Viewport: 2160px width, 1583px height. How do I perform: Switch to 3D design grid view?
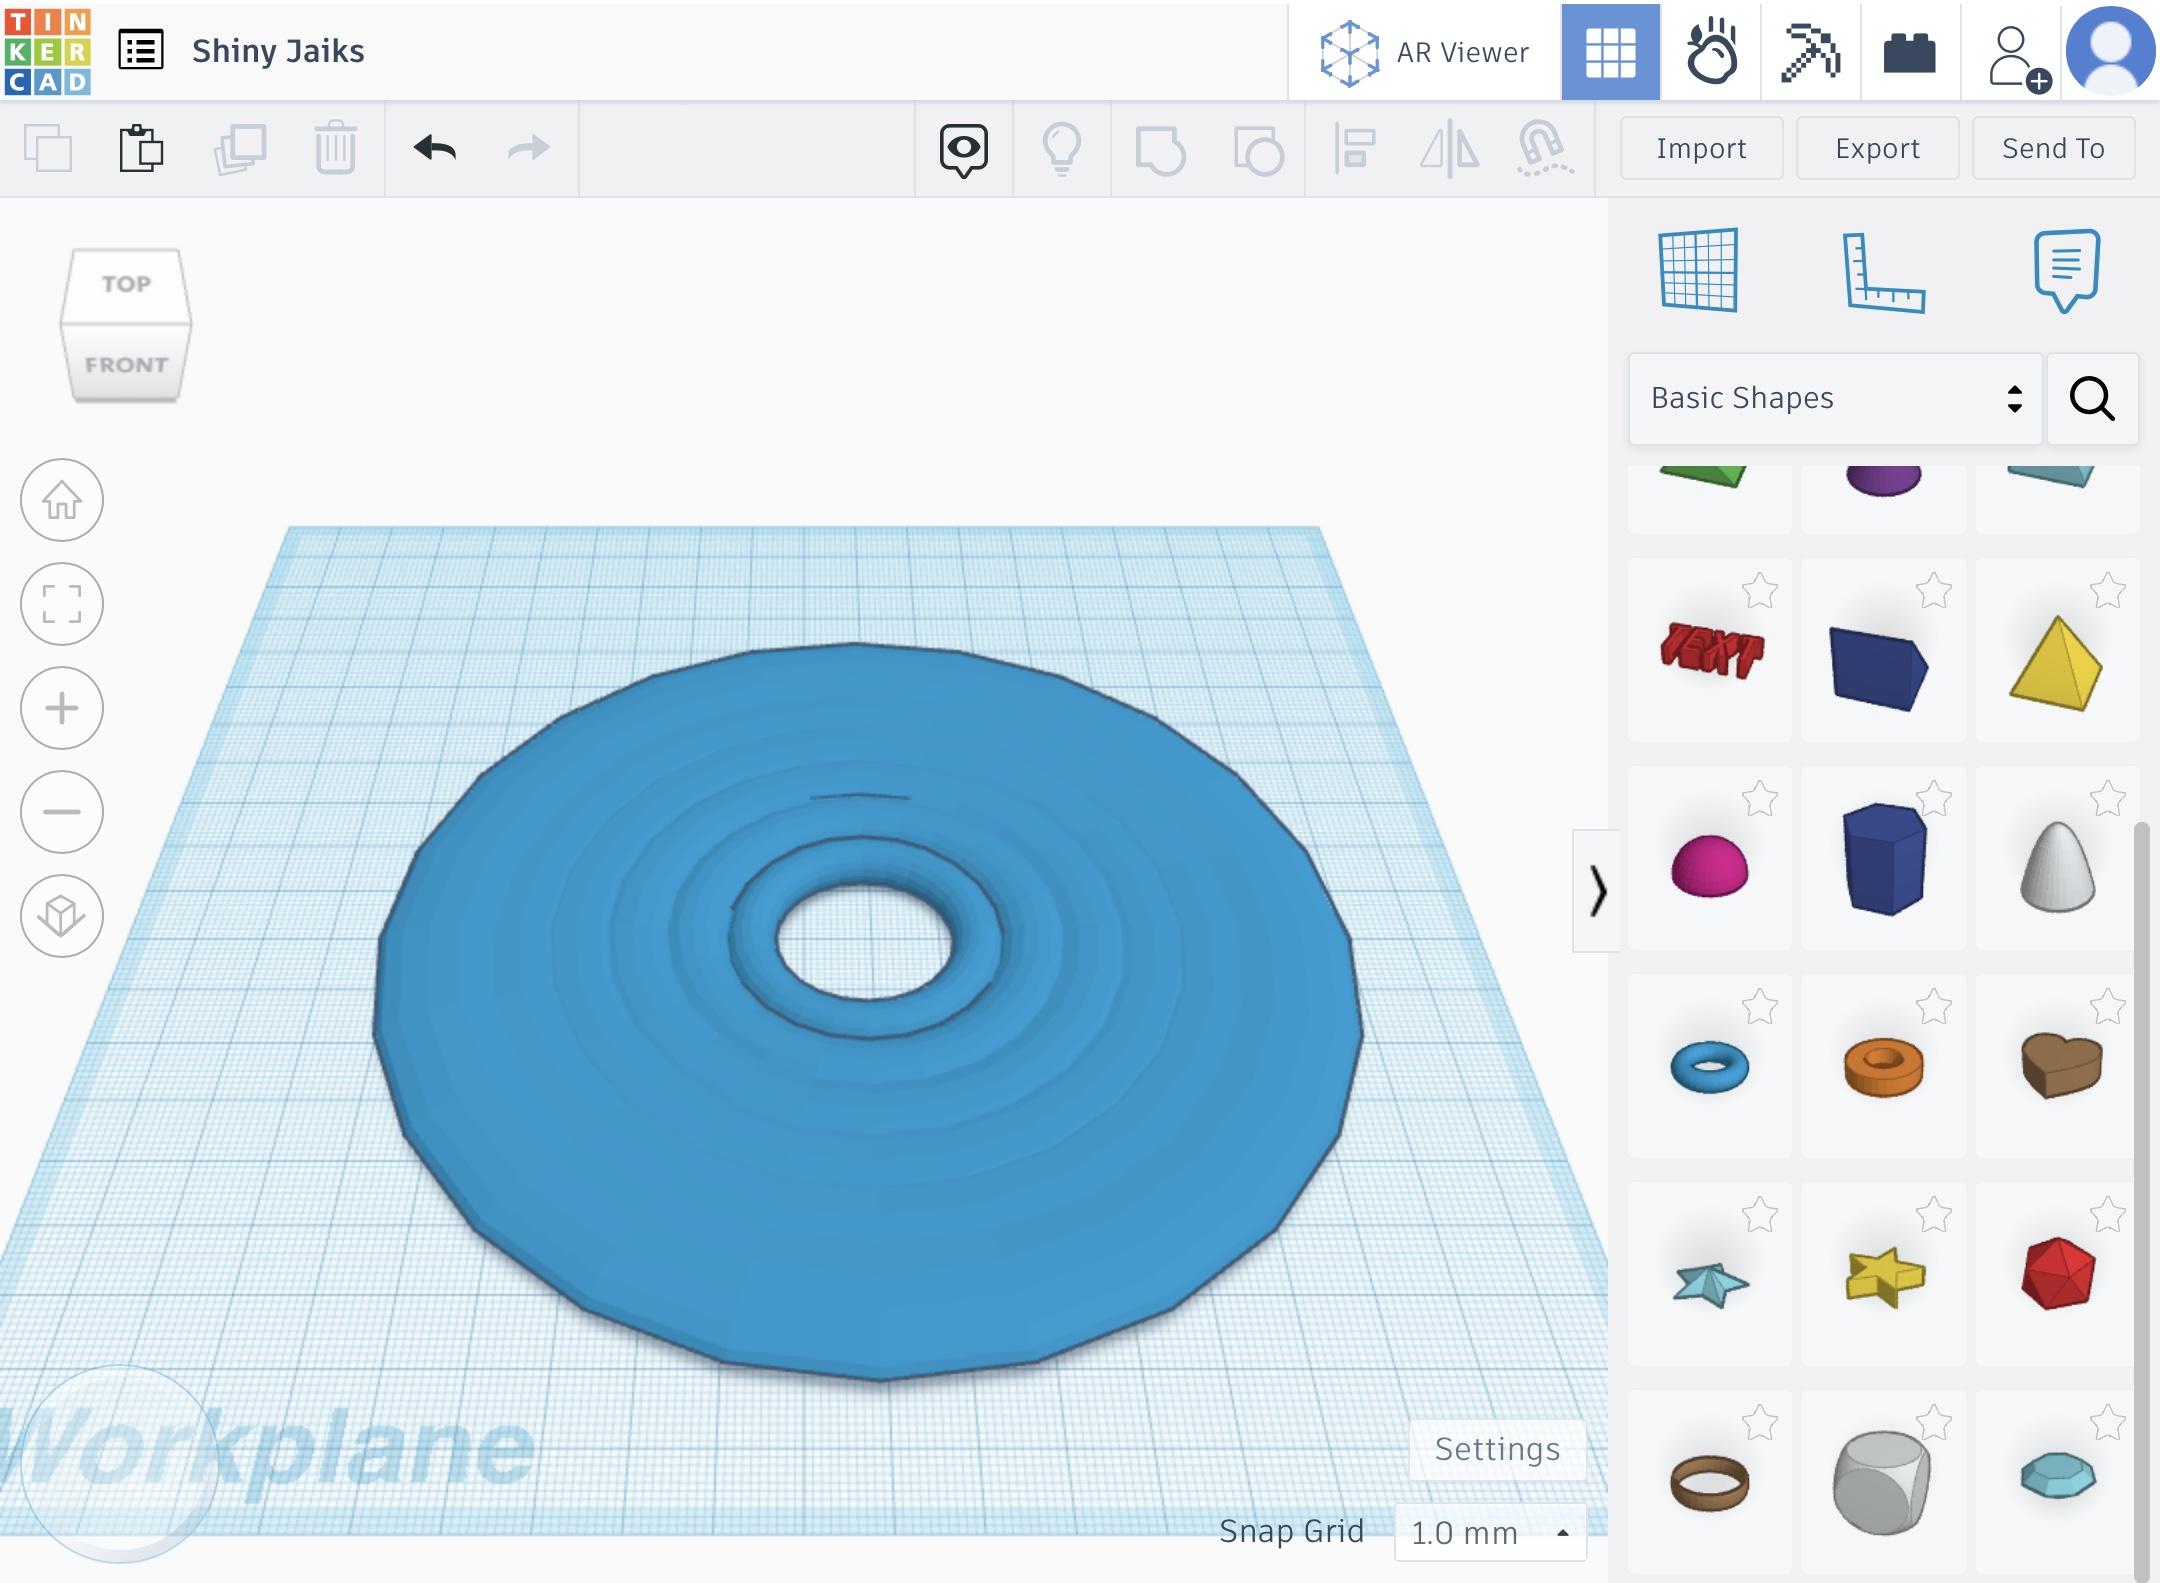pos(1610,52)
